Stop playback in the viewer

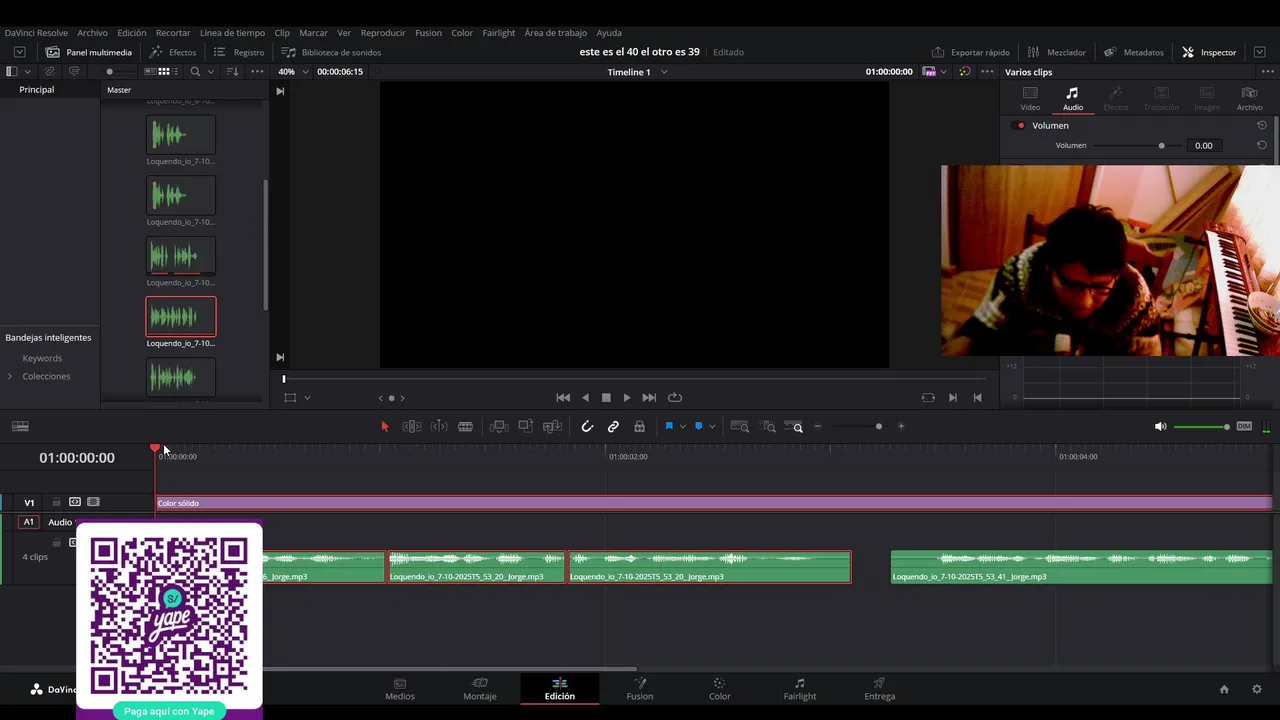pos(606,398)
